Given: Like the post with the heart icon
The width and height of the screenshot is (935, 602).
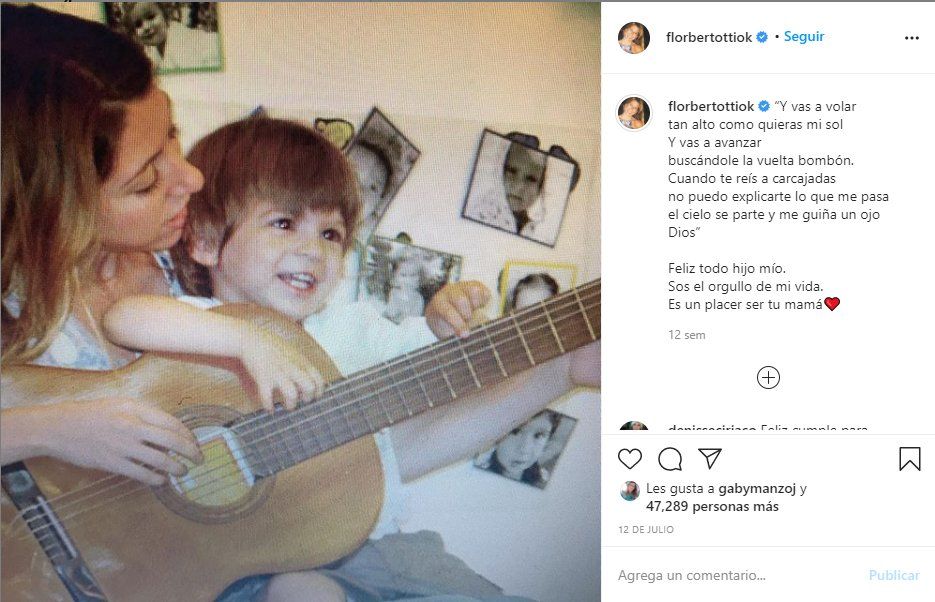Looking at the screenshot, I should pyautogui.click(x=630, y=459).
